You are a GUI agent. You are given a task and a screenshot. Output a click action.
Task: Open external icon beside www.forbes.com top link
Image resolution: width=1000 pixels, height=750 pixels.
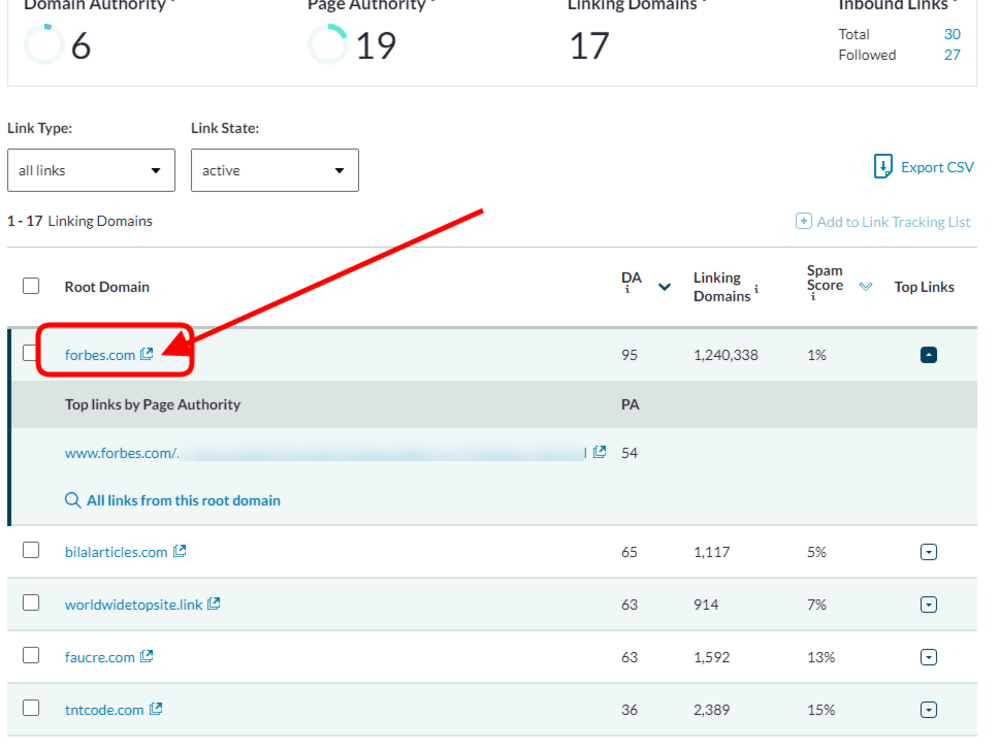599,452
